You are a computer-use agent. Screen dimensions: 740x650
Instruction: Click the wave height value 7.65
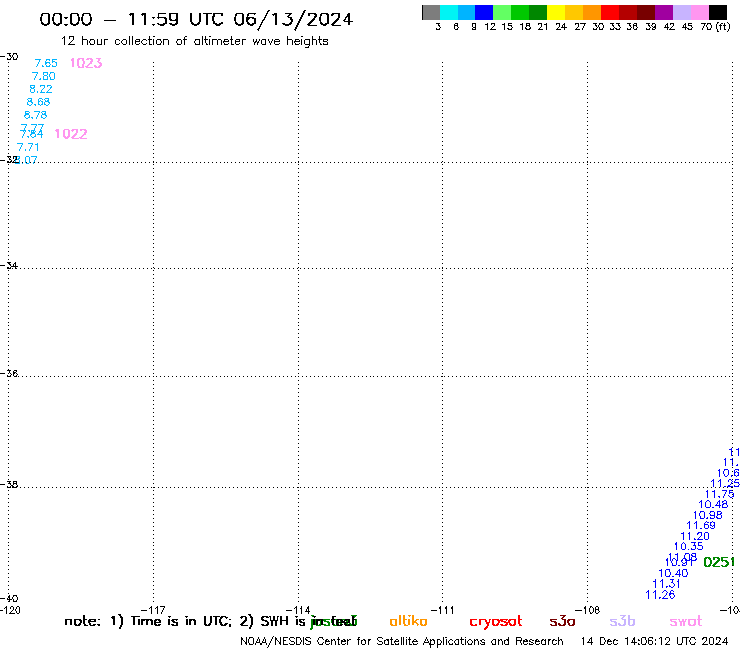click(46, 63)
